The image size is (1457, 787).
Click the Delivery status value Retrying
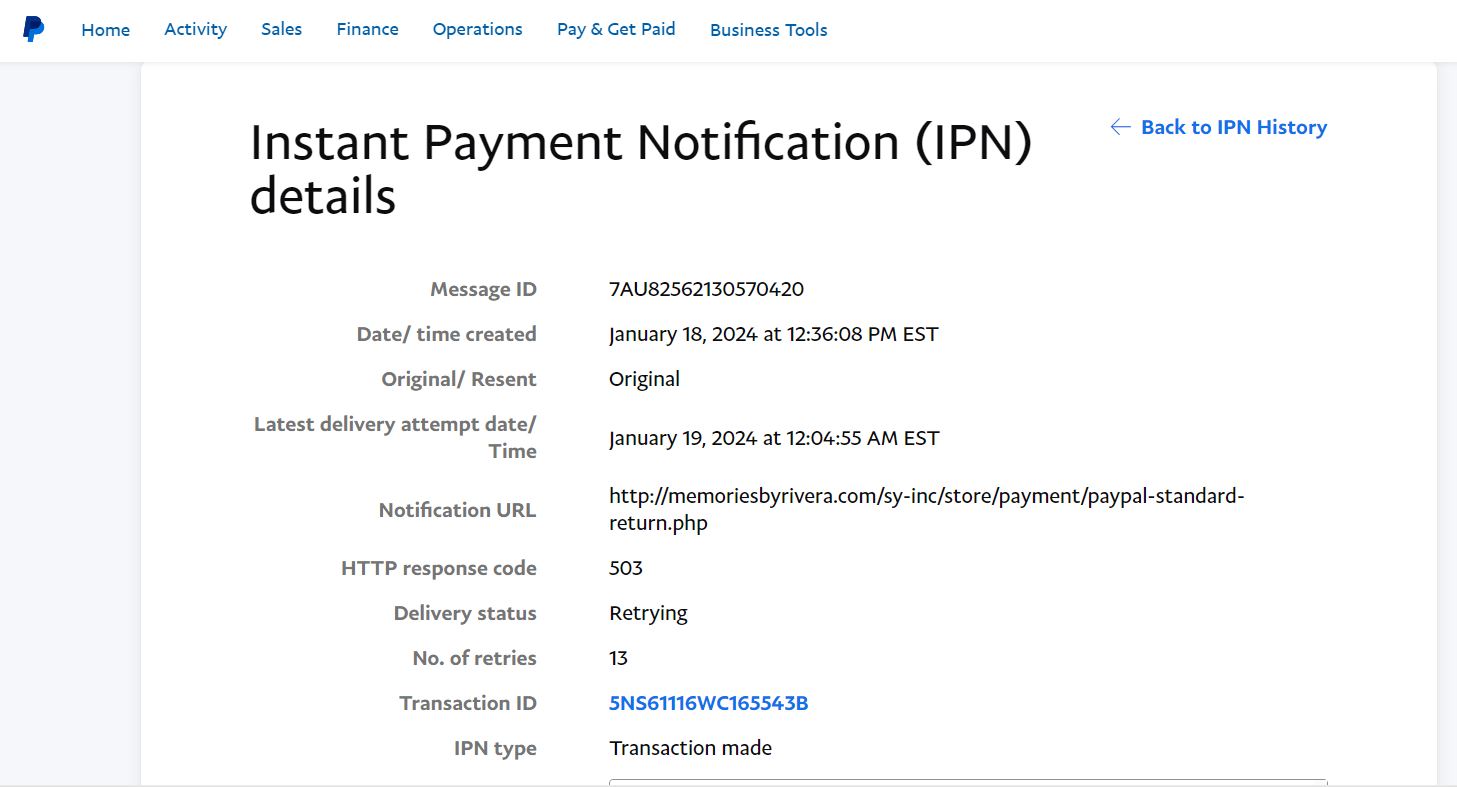(649, 613)
